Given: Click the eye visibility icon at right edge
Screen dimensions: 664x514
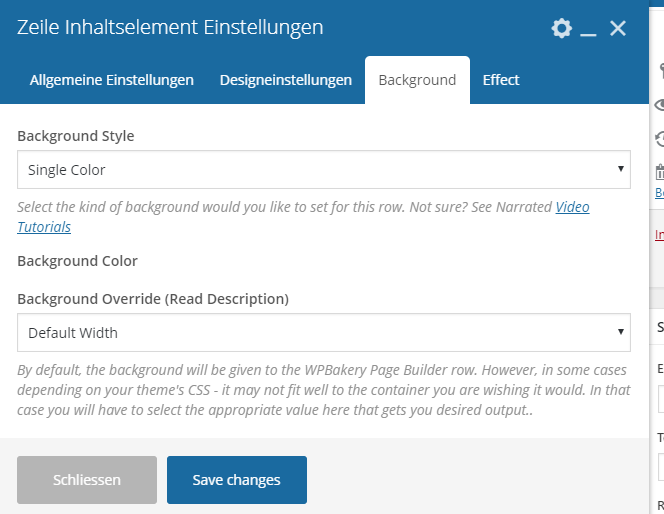Looking at the screenshot, I should [659, 105].
